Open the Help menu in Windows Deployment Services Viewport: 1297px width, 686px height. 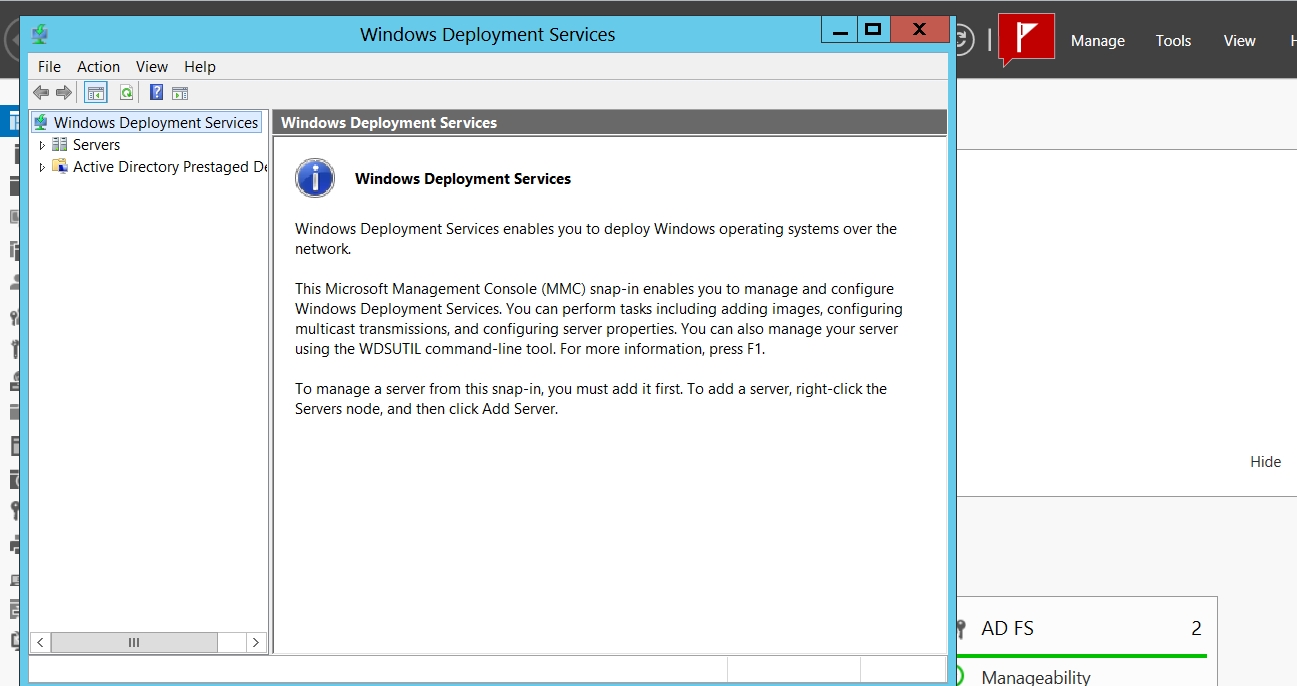[200, 67]
